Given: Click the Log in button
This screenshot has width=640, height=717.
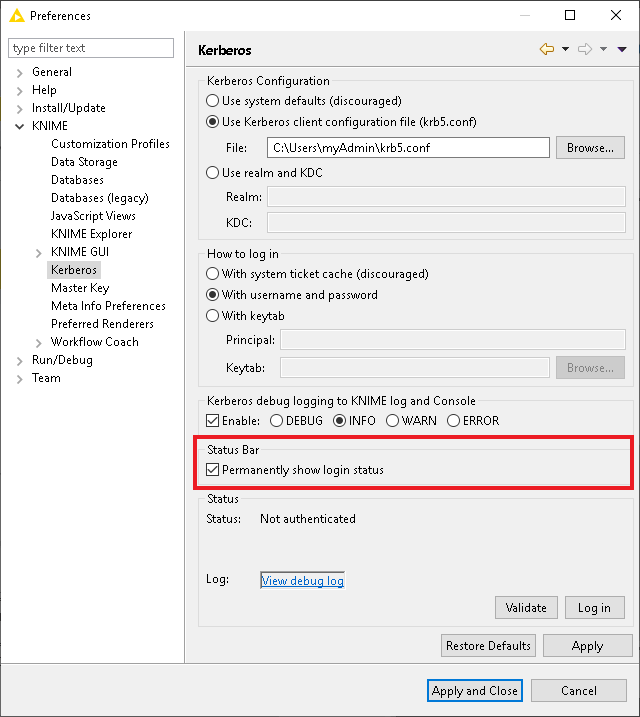Looking at the screenshot, I should point(594,608).
